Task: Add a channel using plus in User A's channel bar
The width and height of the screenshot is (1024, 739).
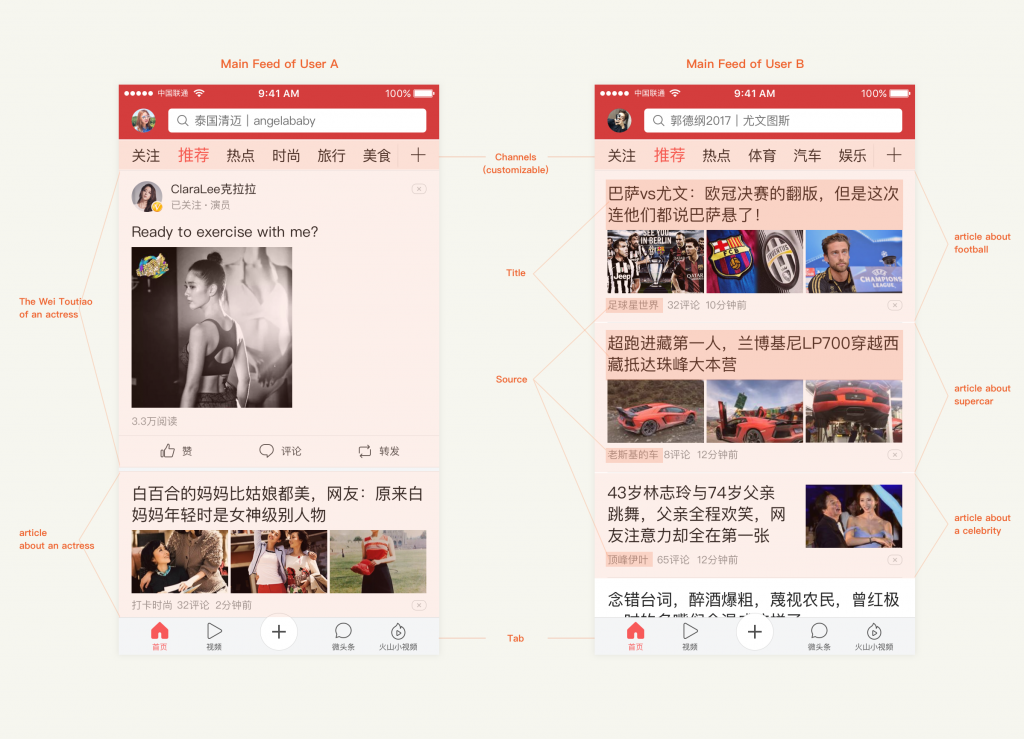Action: 418,155
